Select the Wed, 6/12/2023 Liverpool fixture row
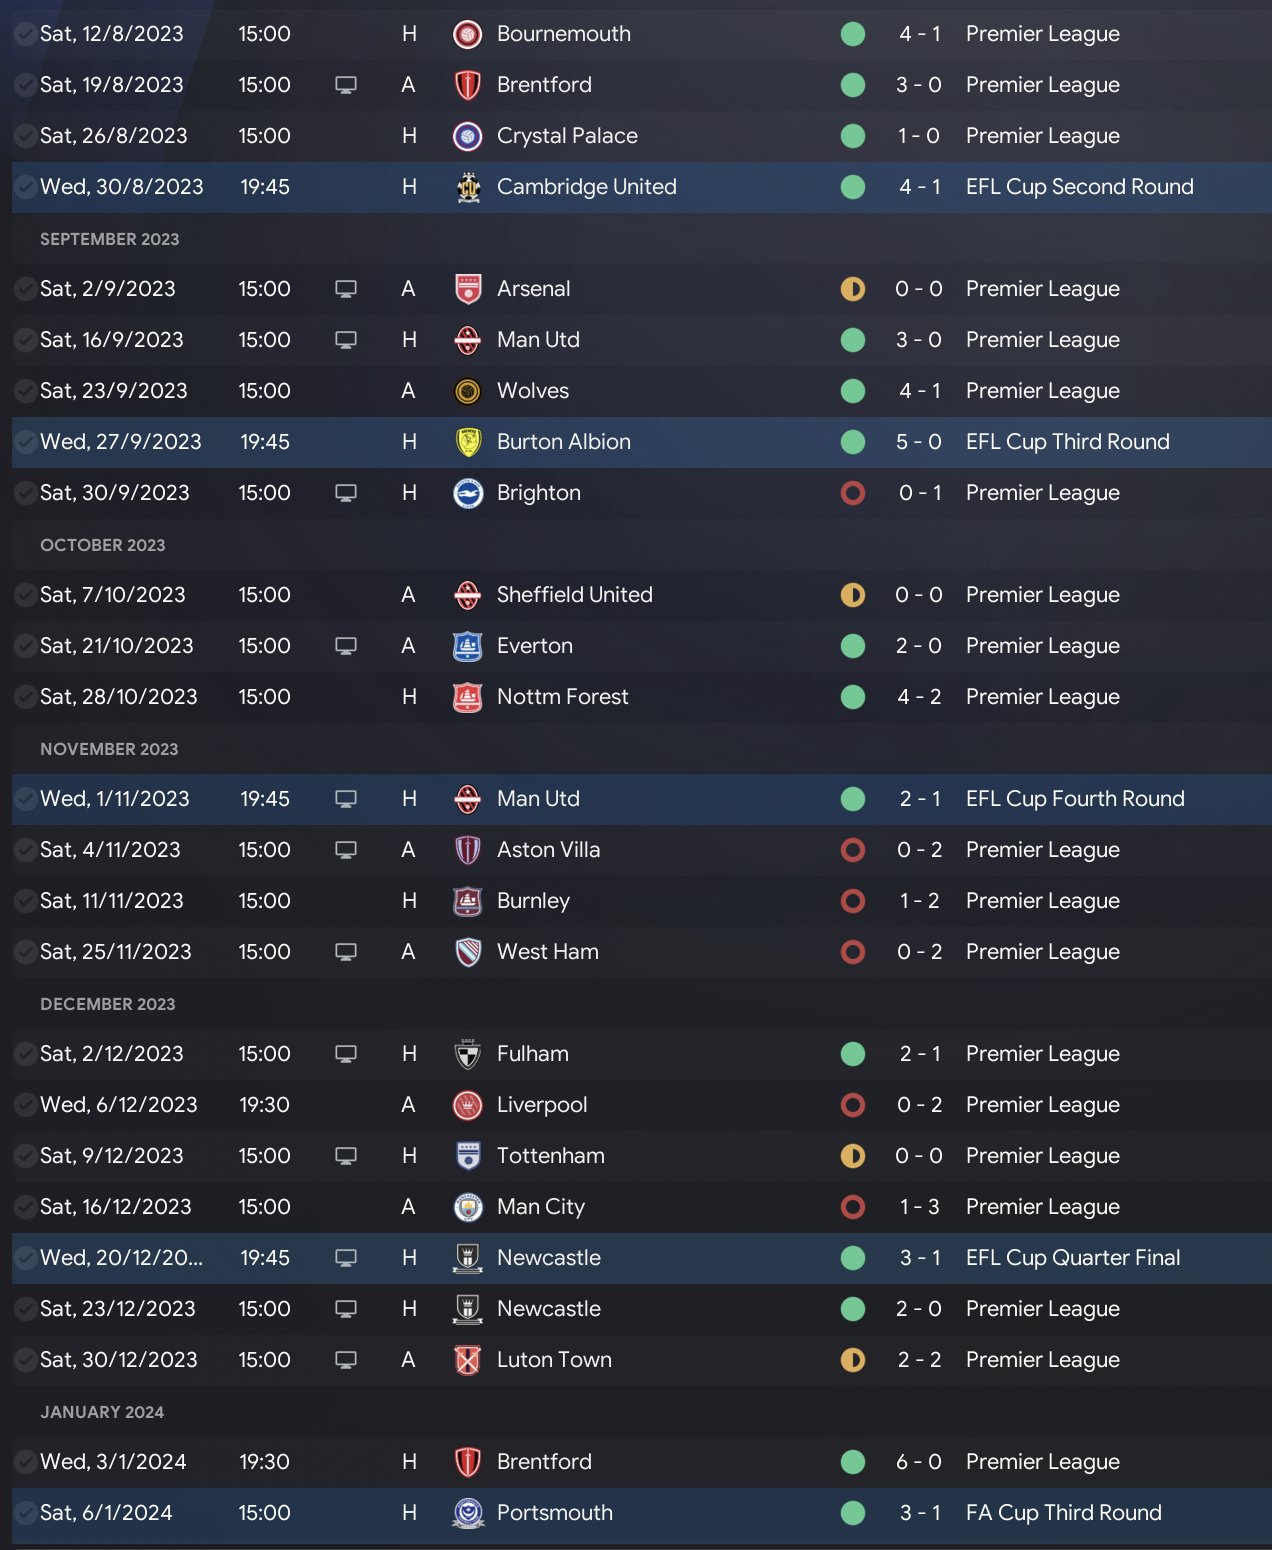Screen dimensions: 1272x1550 pyautogui.click(x=642, y=1105)
